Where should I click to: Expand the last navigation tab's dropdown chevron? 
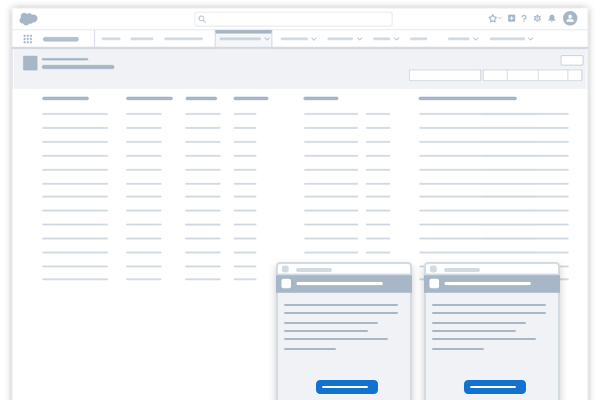point(530,39)
